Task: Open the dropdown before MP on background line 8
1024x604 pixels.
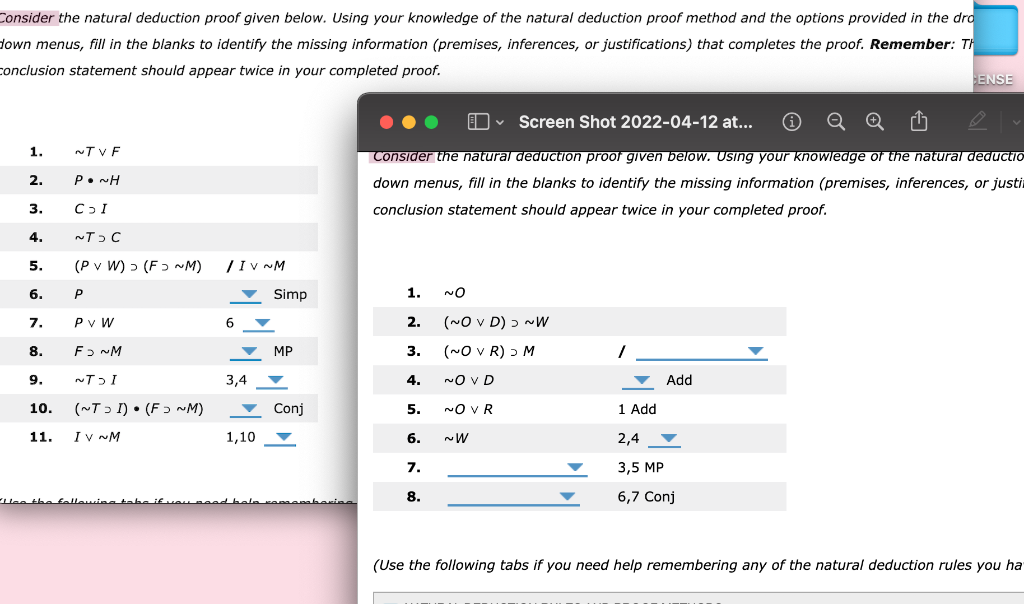Action: [246, 352]
